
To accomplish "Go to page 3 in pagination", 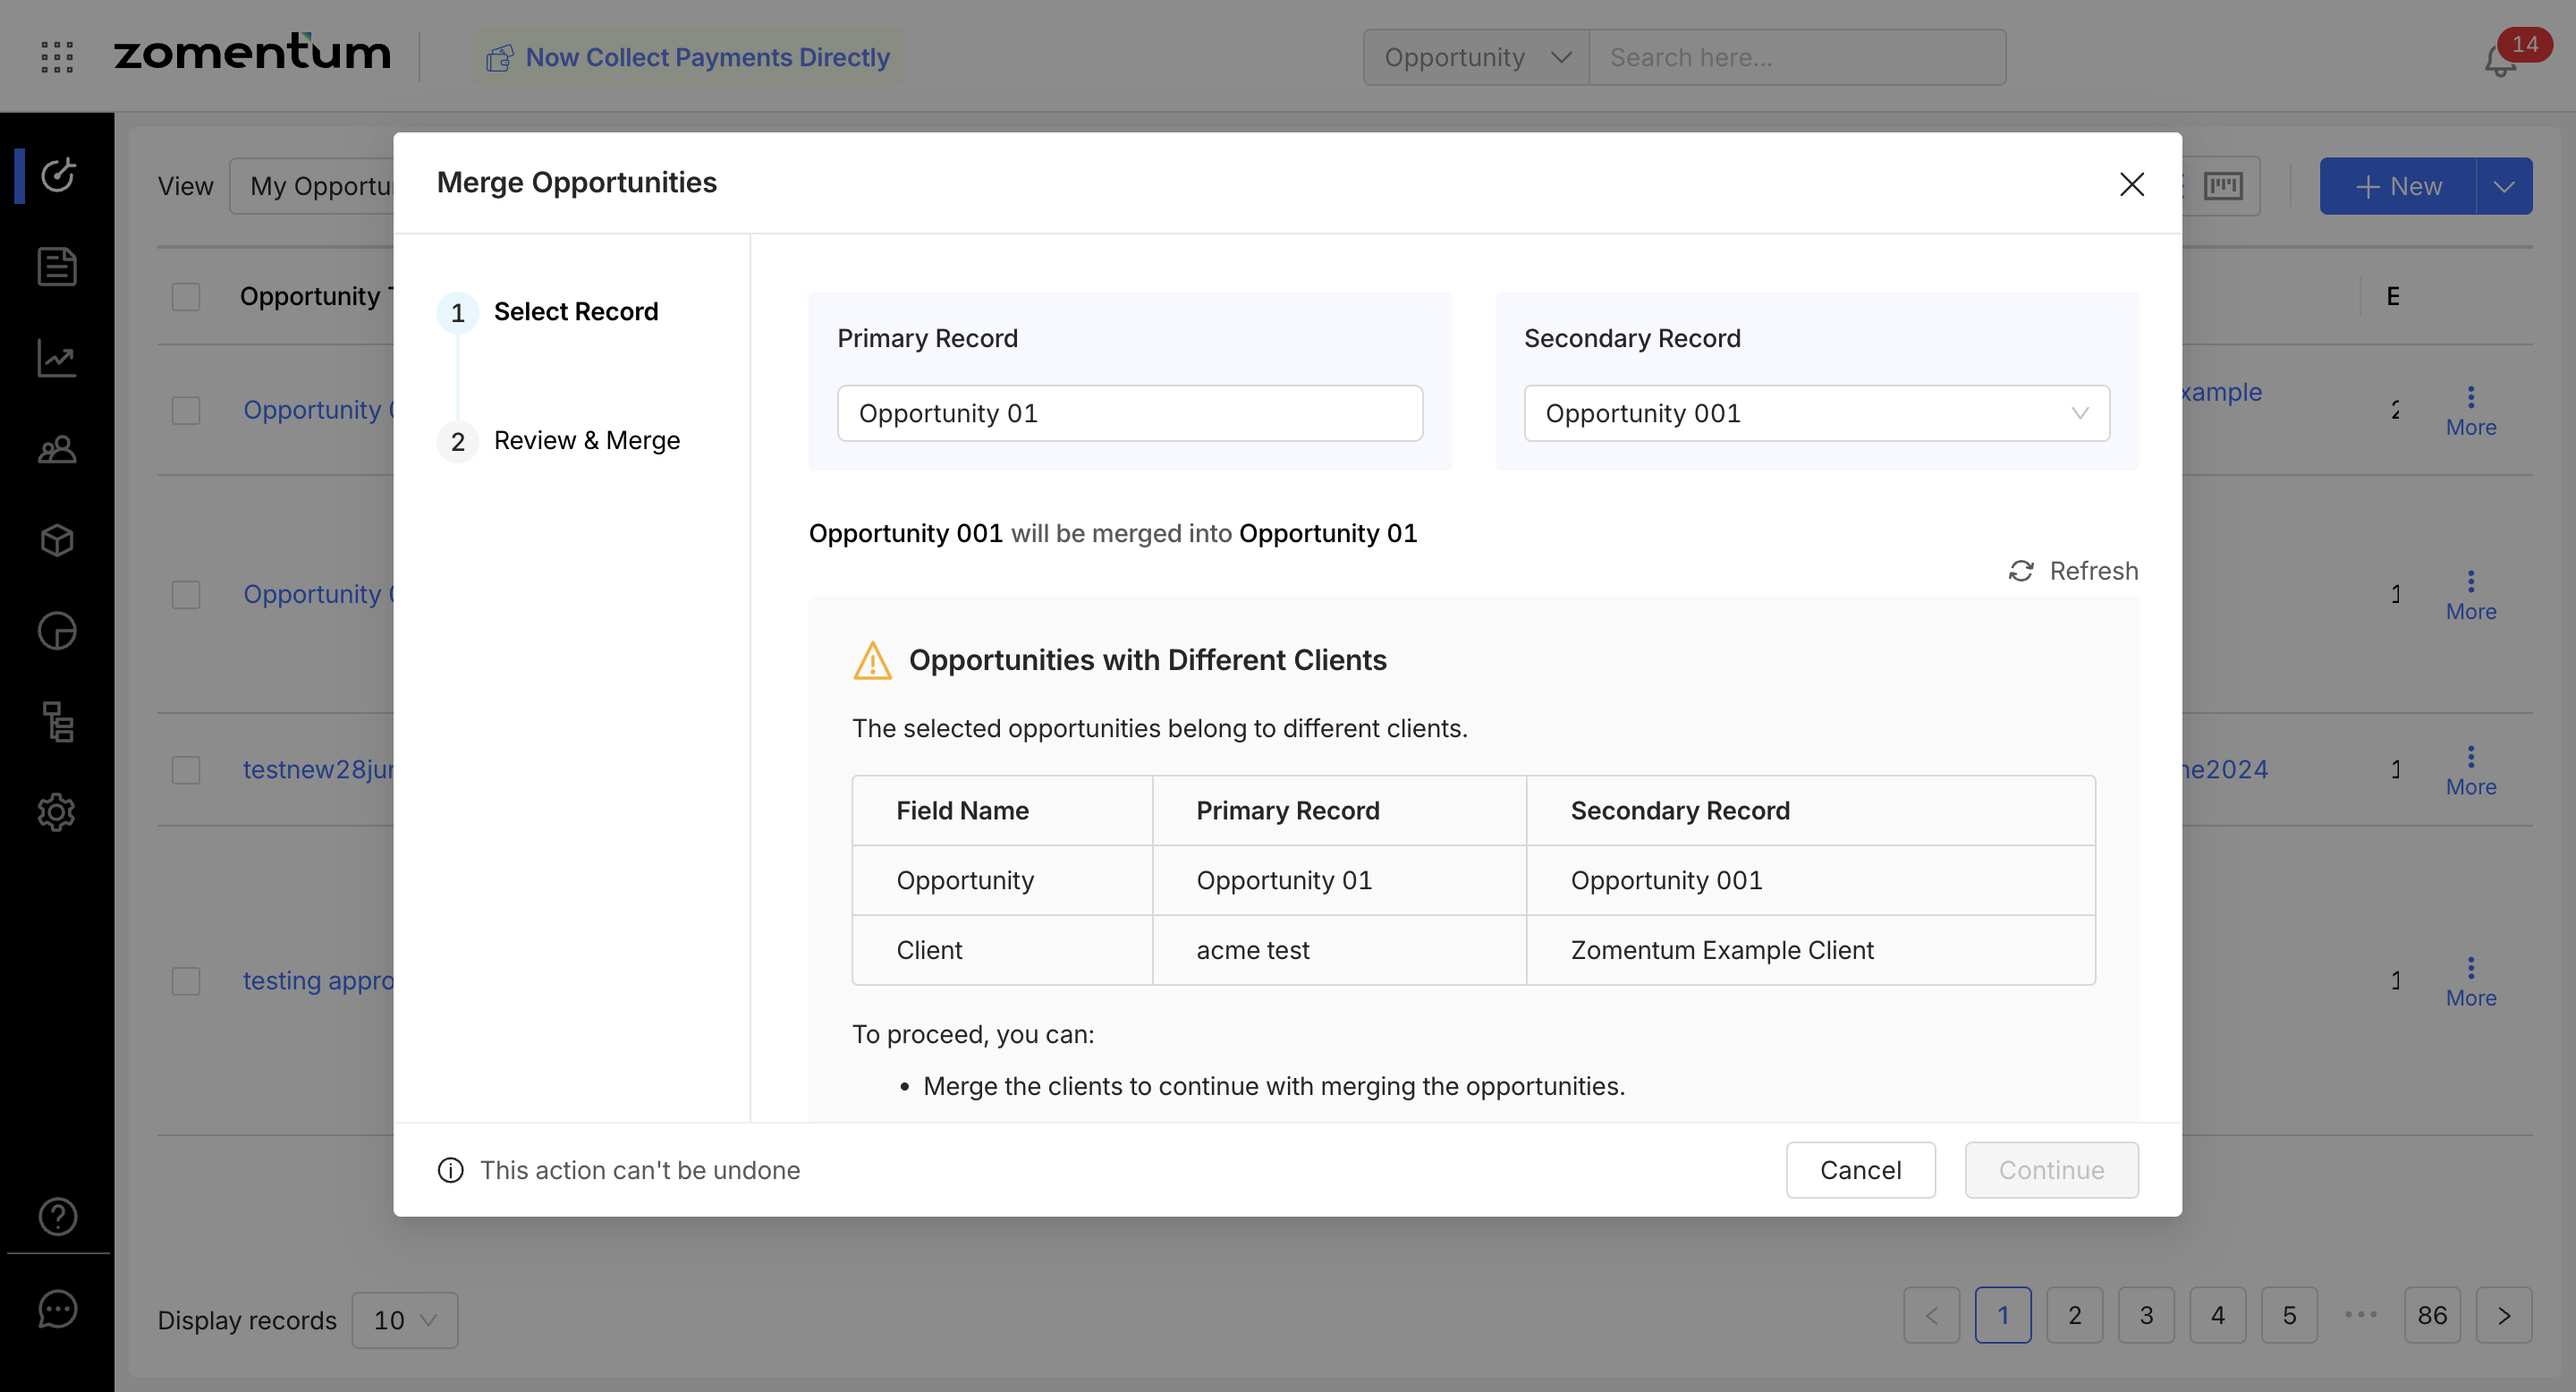I will (x=2146, y=1315).
